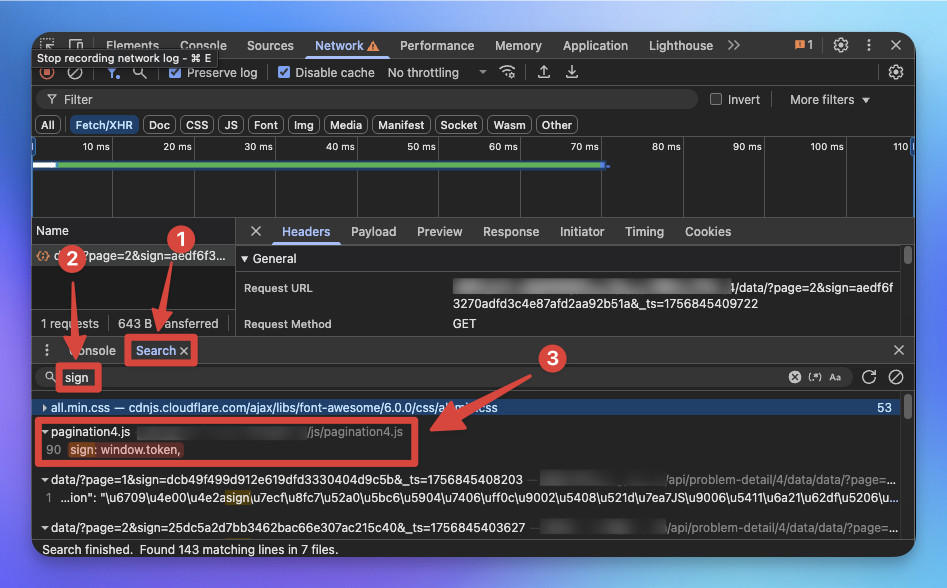Clear the network log
This screenshot has width=947, height=588.
tap(74, 73)
